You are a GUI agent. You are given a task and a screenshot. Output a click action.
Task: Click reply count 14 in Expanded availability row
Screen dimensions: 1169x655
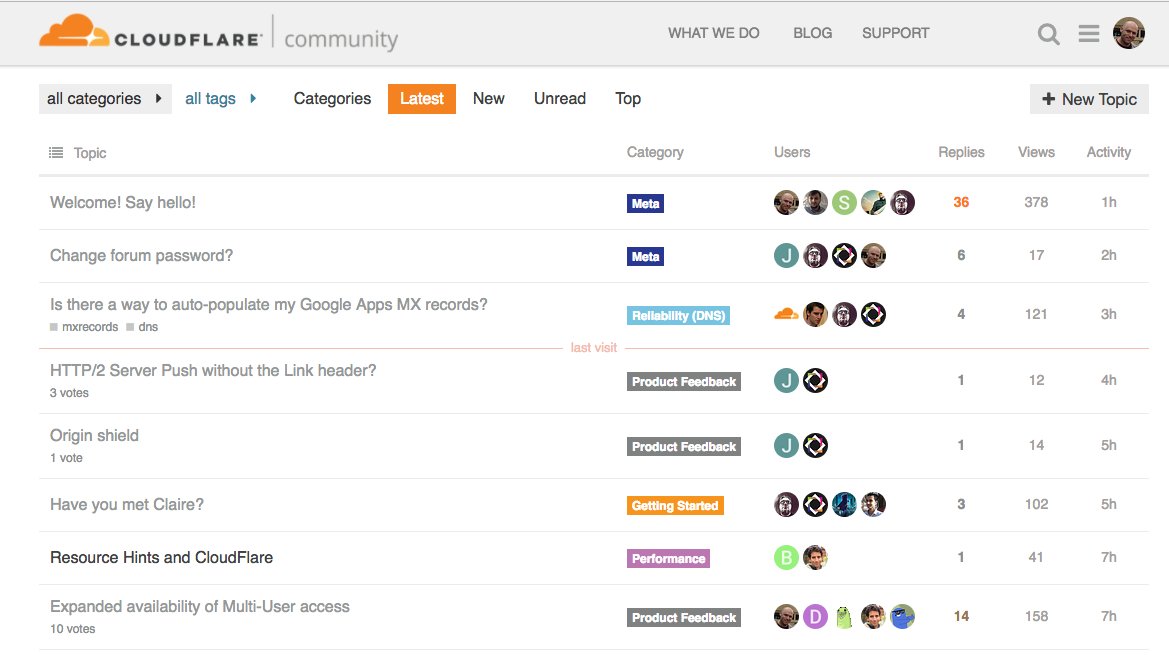[x=961, y=616]
